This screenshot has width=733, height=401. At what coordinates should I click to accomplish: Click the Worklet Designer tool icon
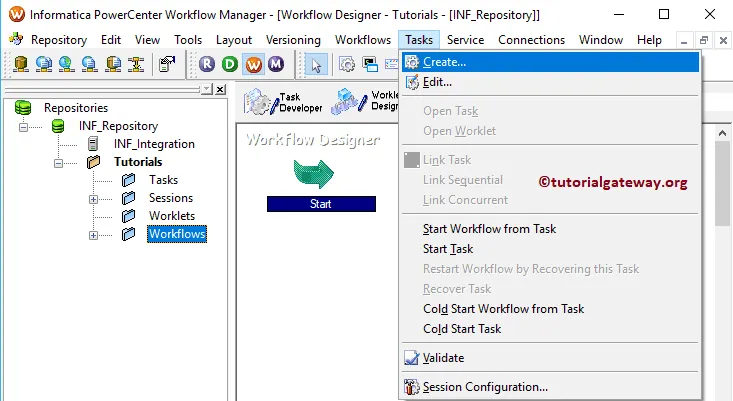(x=365, y=101)
